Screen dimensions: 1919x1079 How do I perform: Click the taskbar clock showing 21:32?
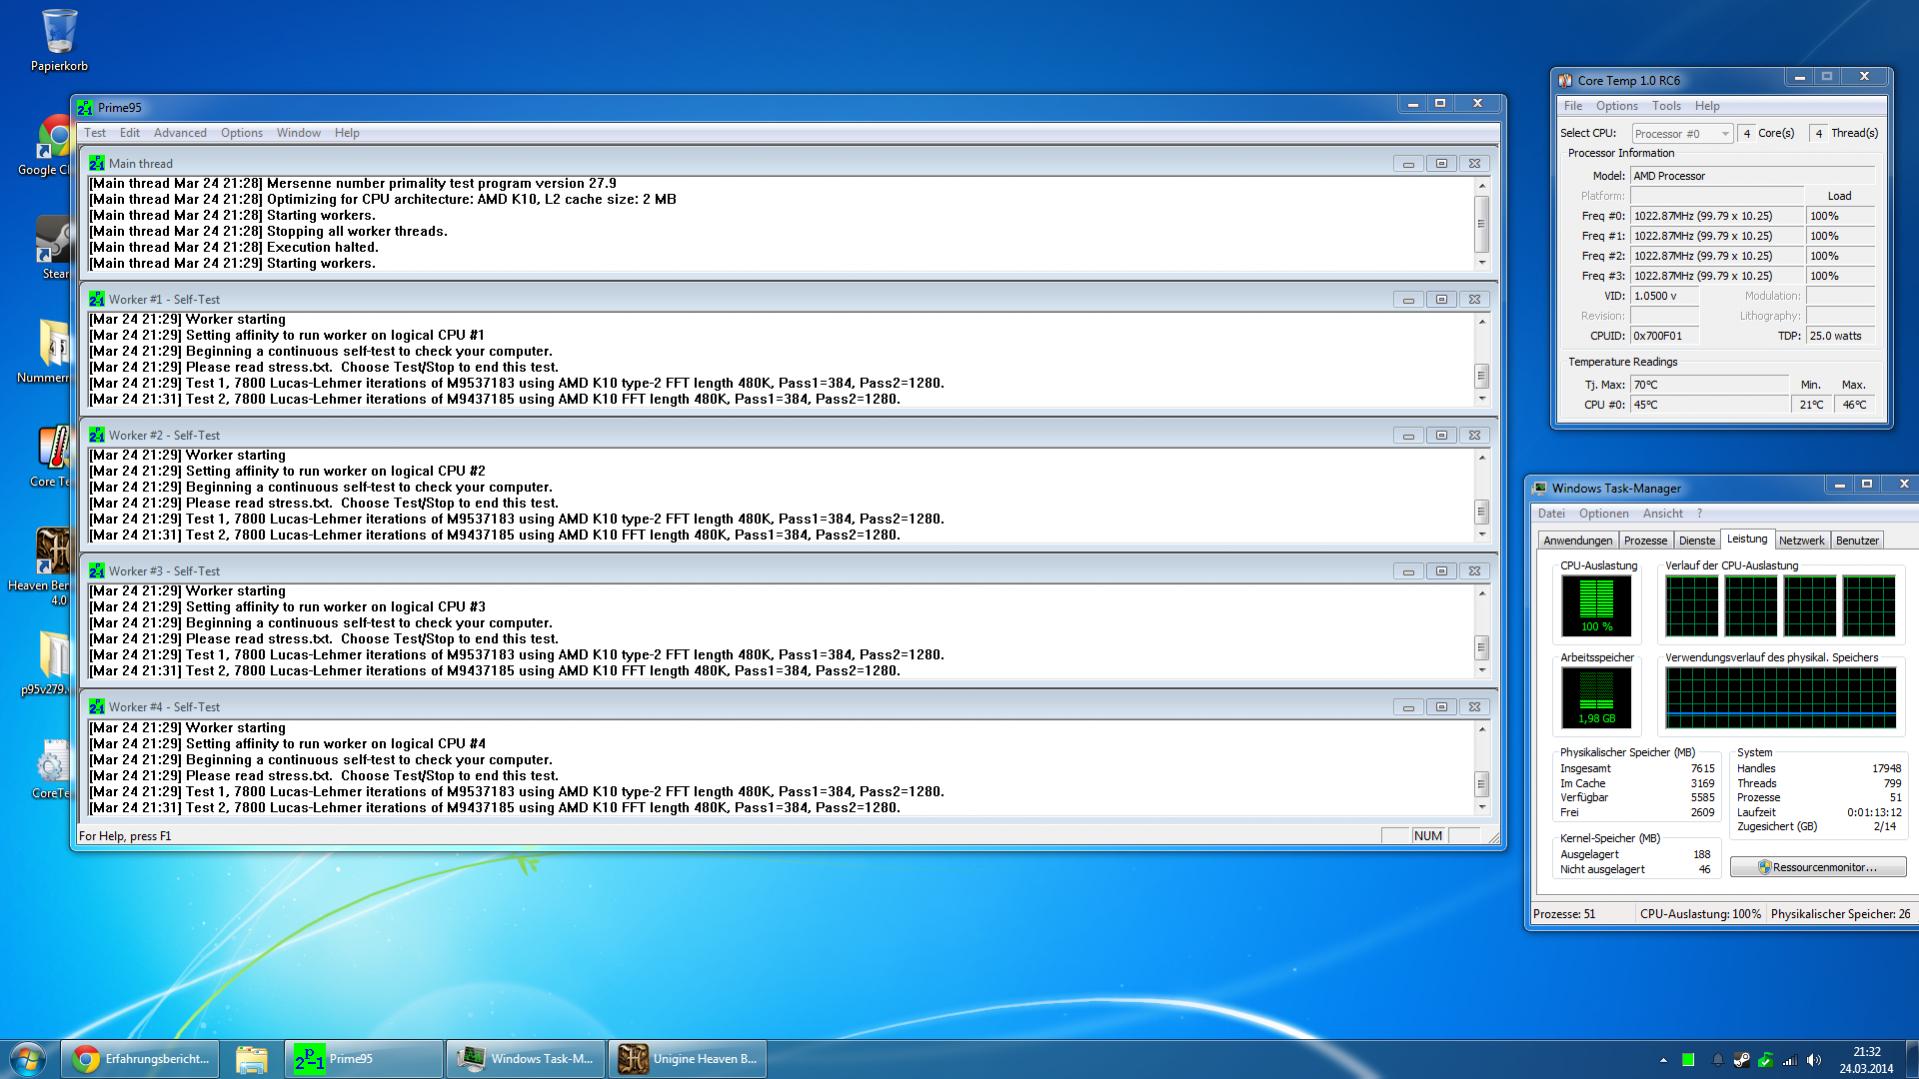(1866, 1060)
